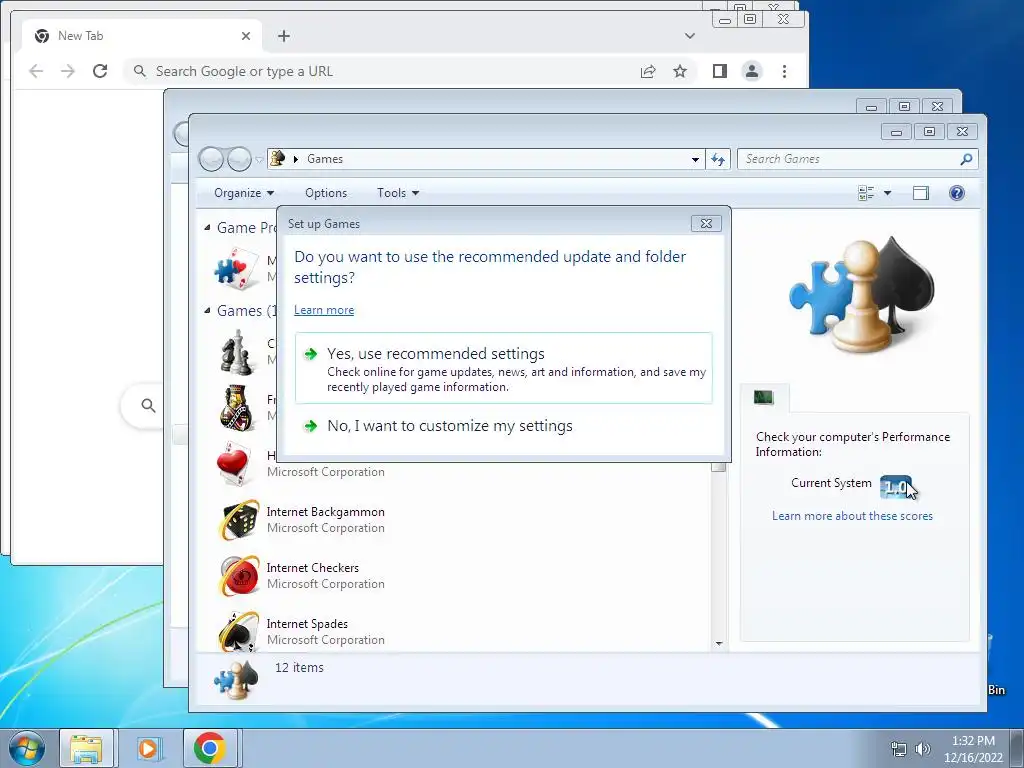This screenshot has width=1024, height=768.
Task: Click the Chrome forward arrow
Action: tap(68, 71)
